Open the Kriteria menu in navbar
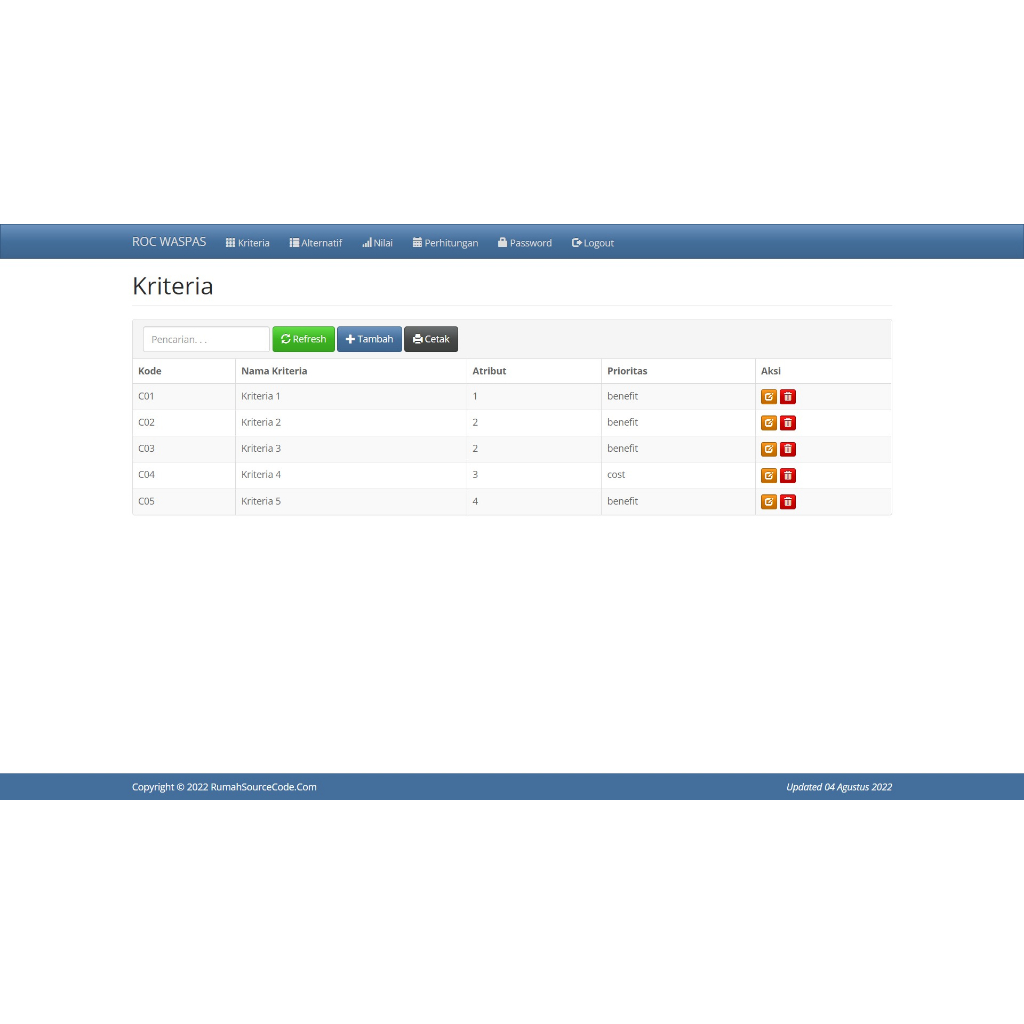The width and height of the screenshot is (1024, 1024). click(x=248, y=243)
